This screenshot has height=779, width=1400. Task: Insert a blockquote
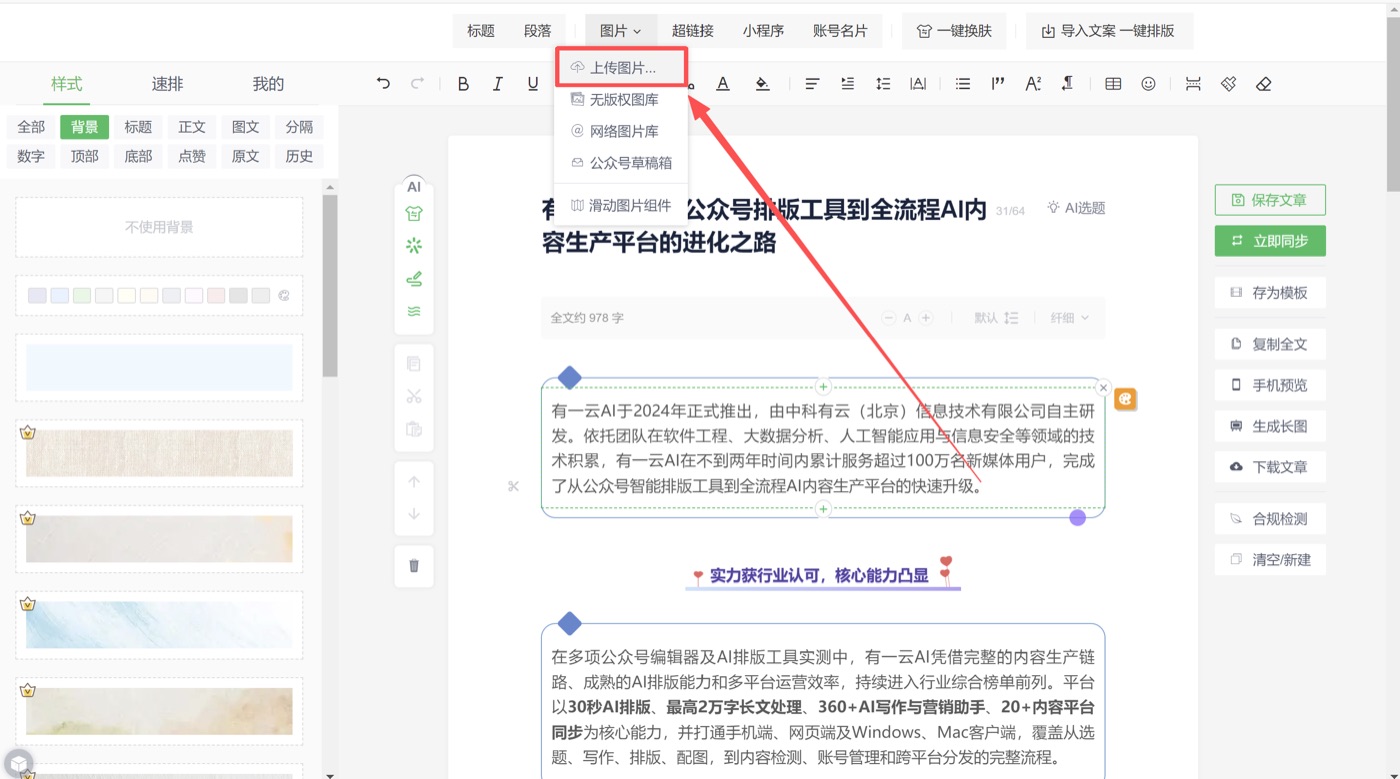(x=998, y=84)
